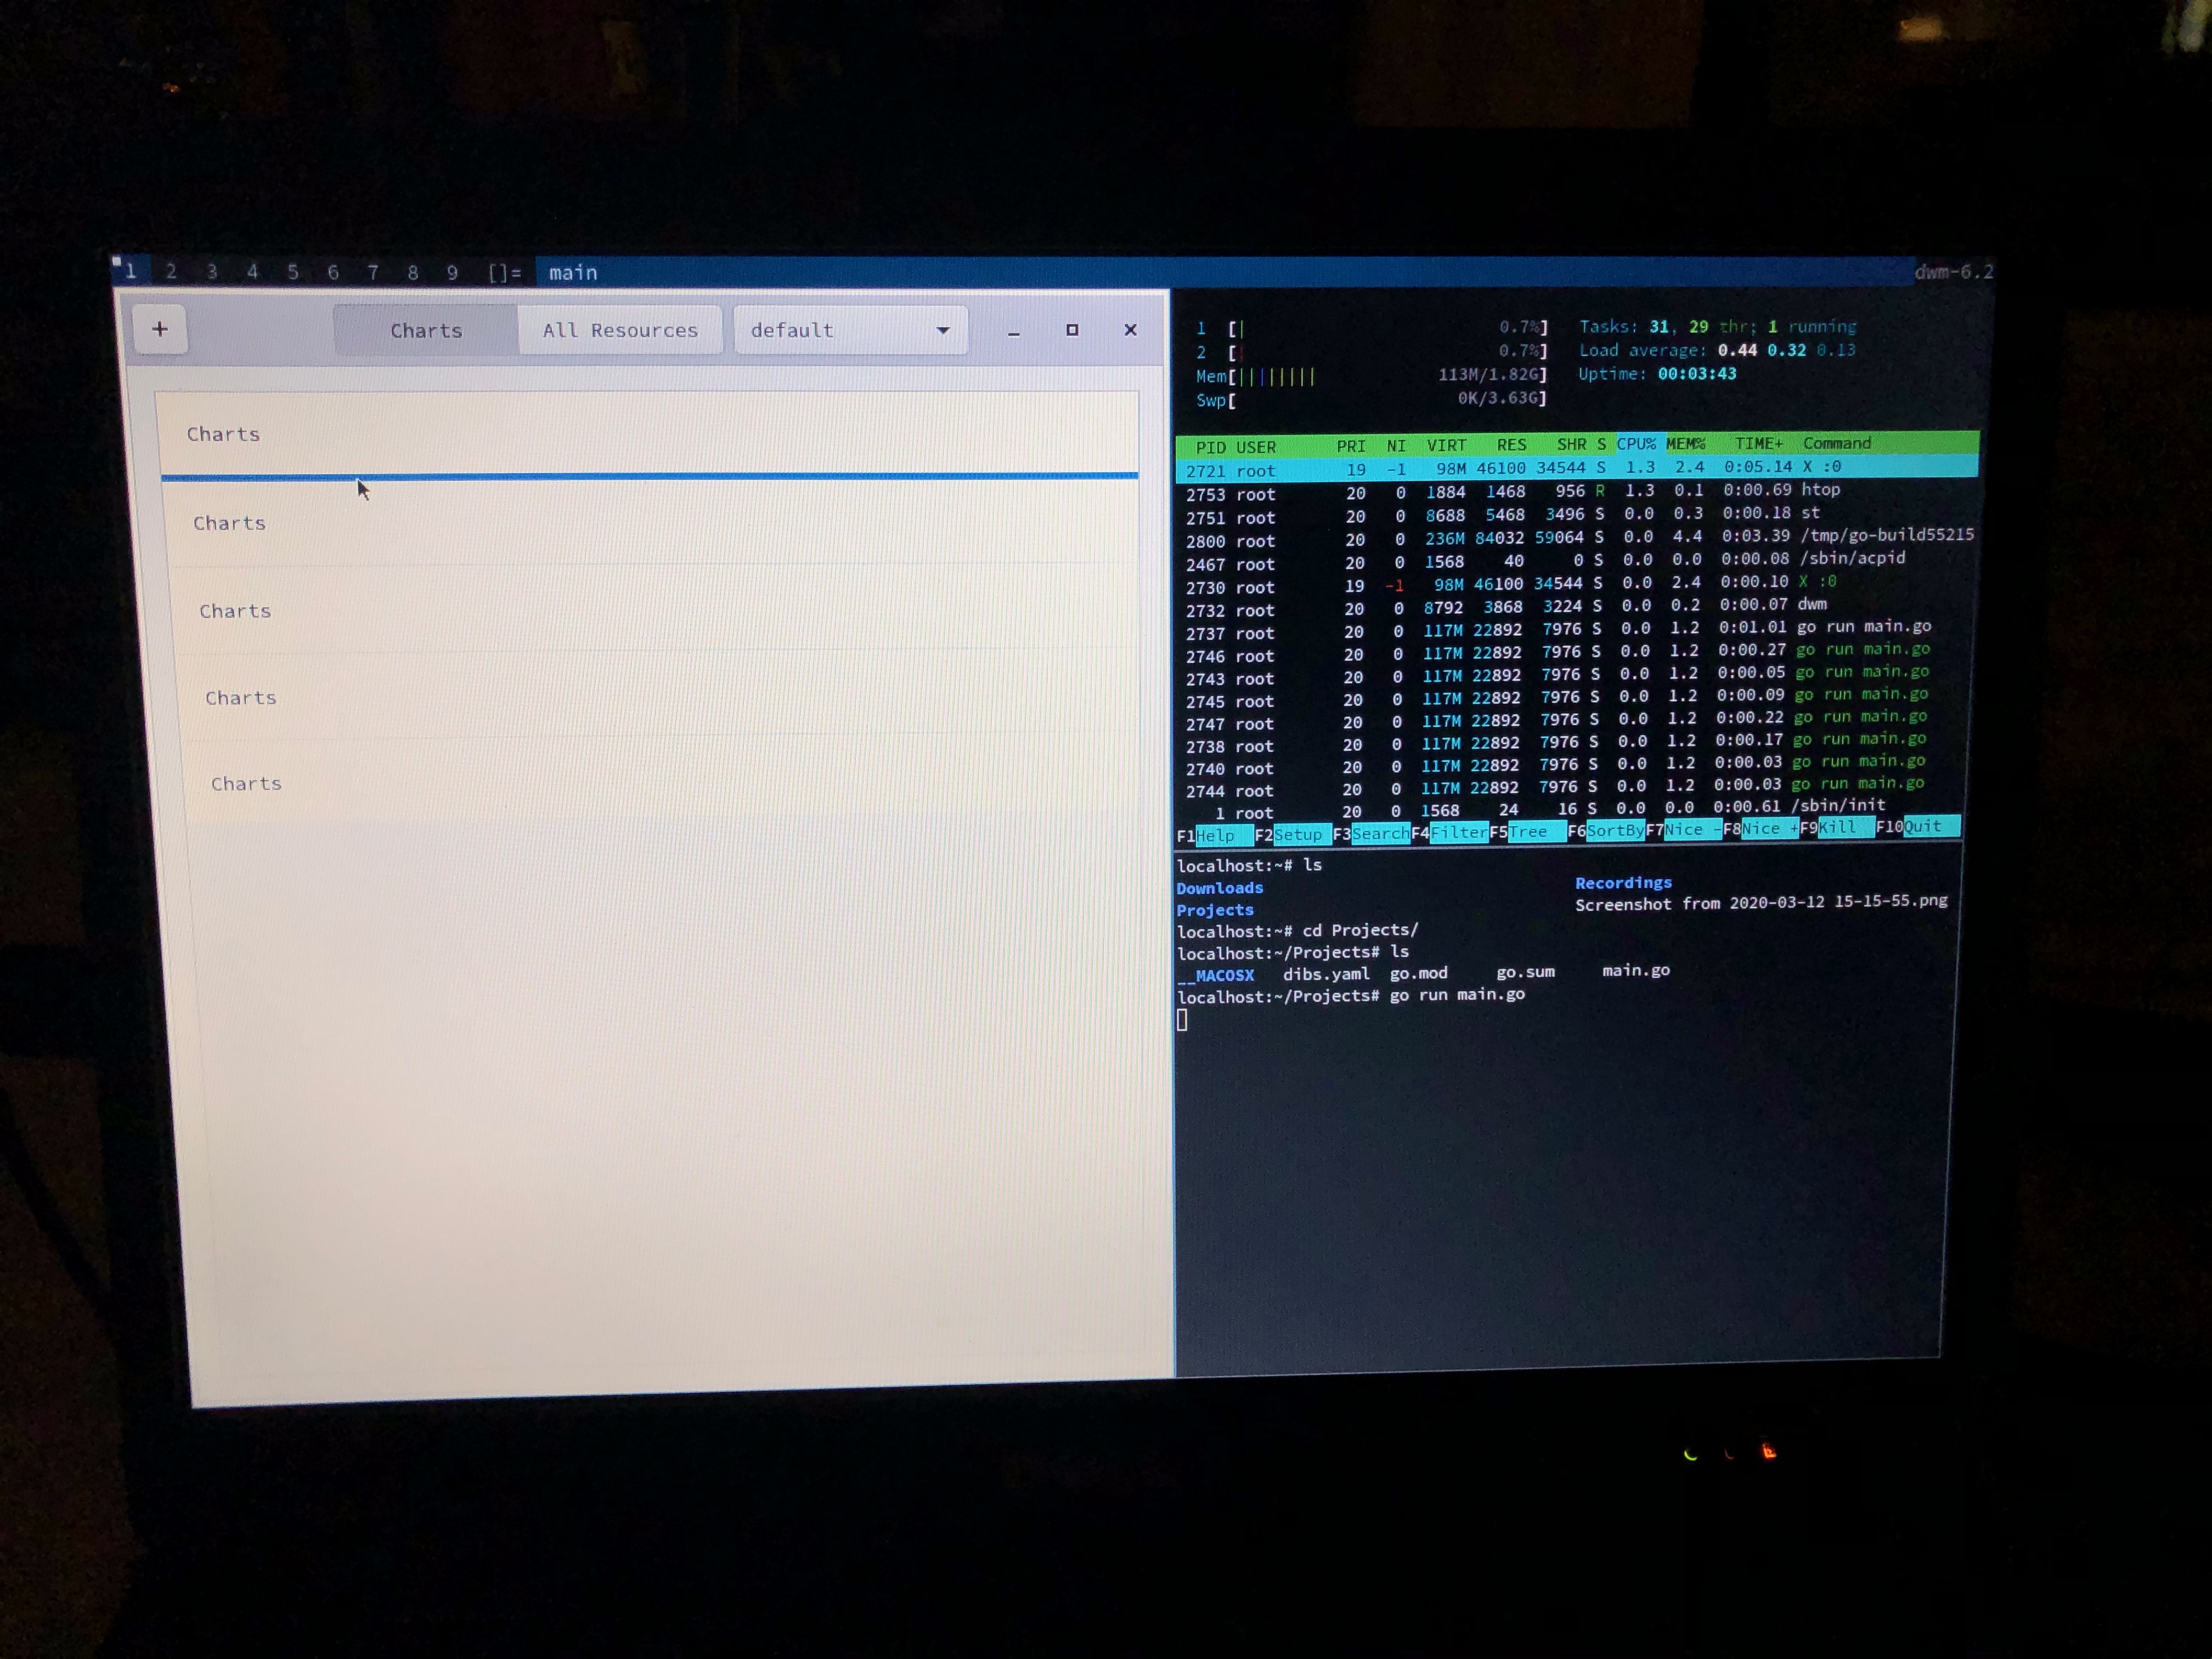Select dwm tag 1
This screenshot has width=2212, height=1659.
point(131,271)
